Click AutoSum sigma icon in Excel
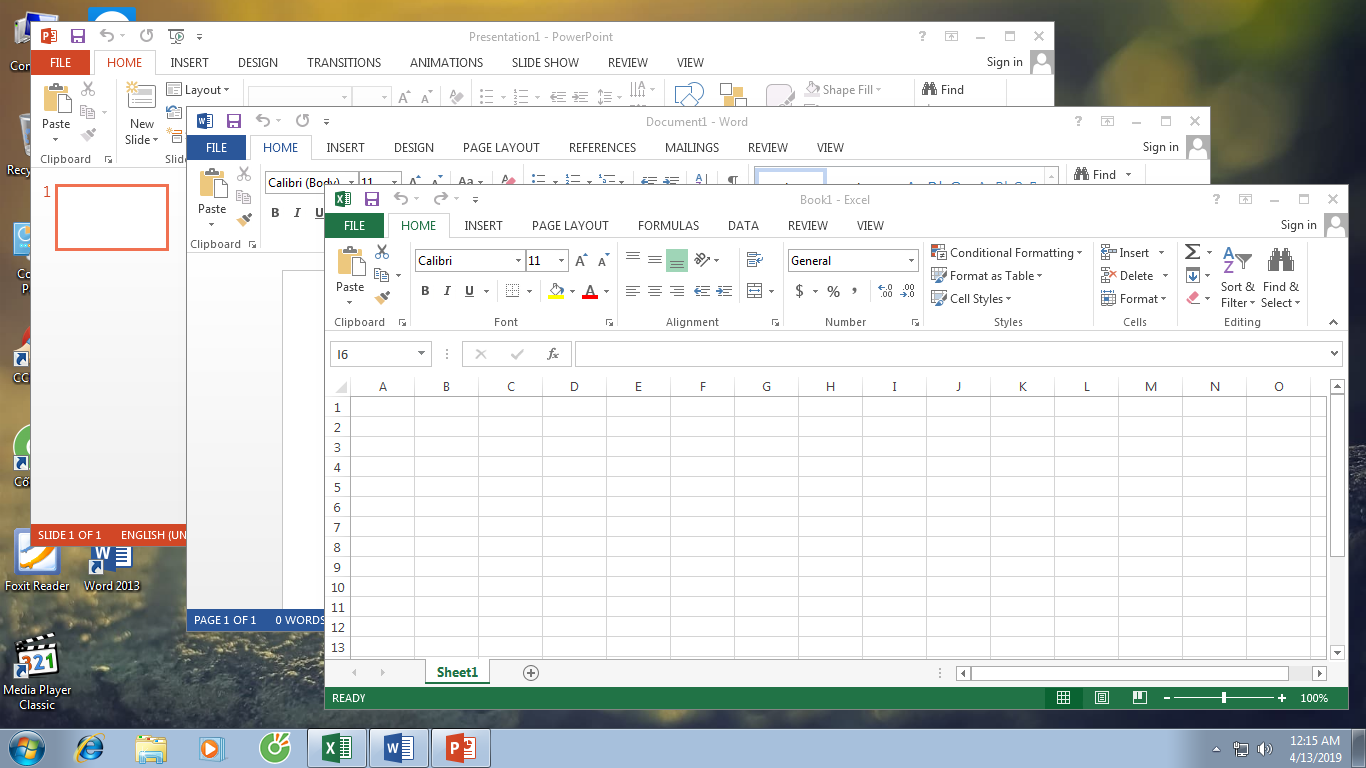Image resolution: width=1366 pixels, height=768 pixels. coord(1192,252)
